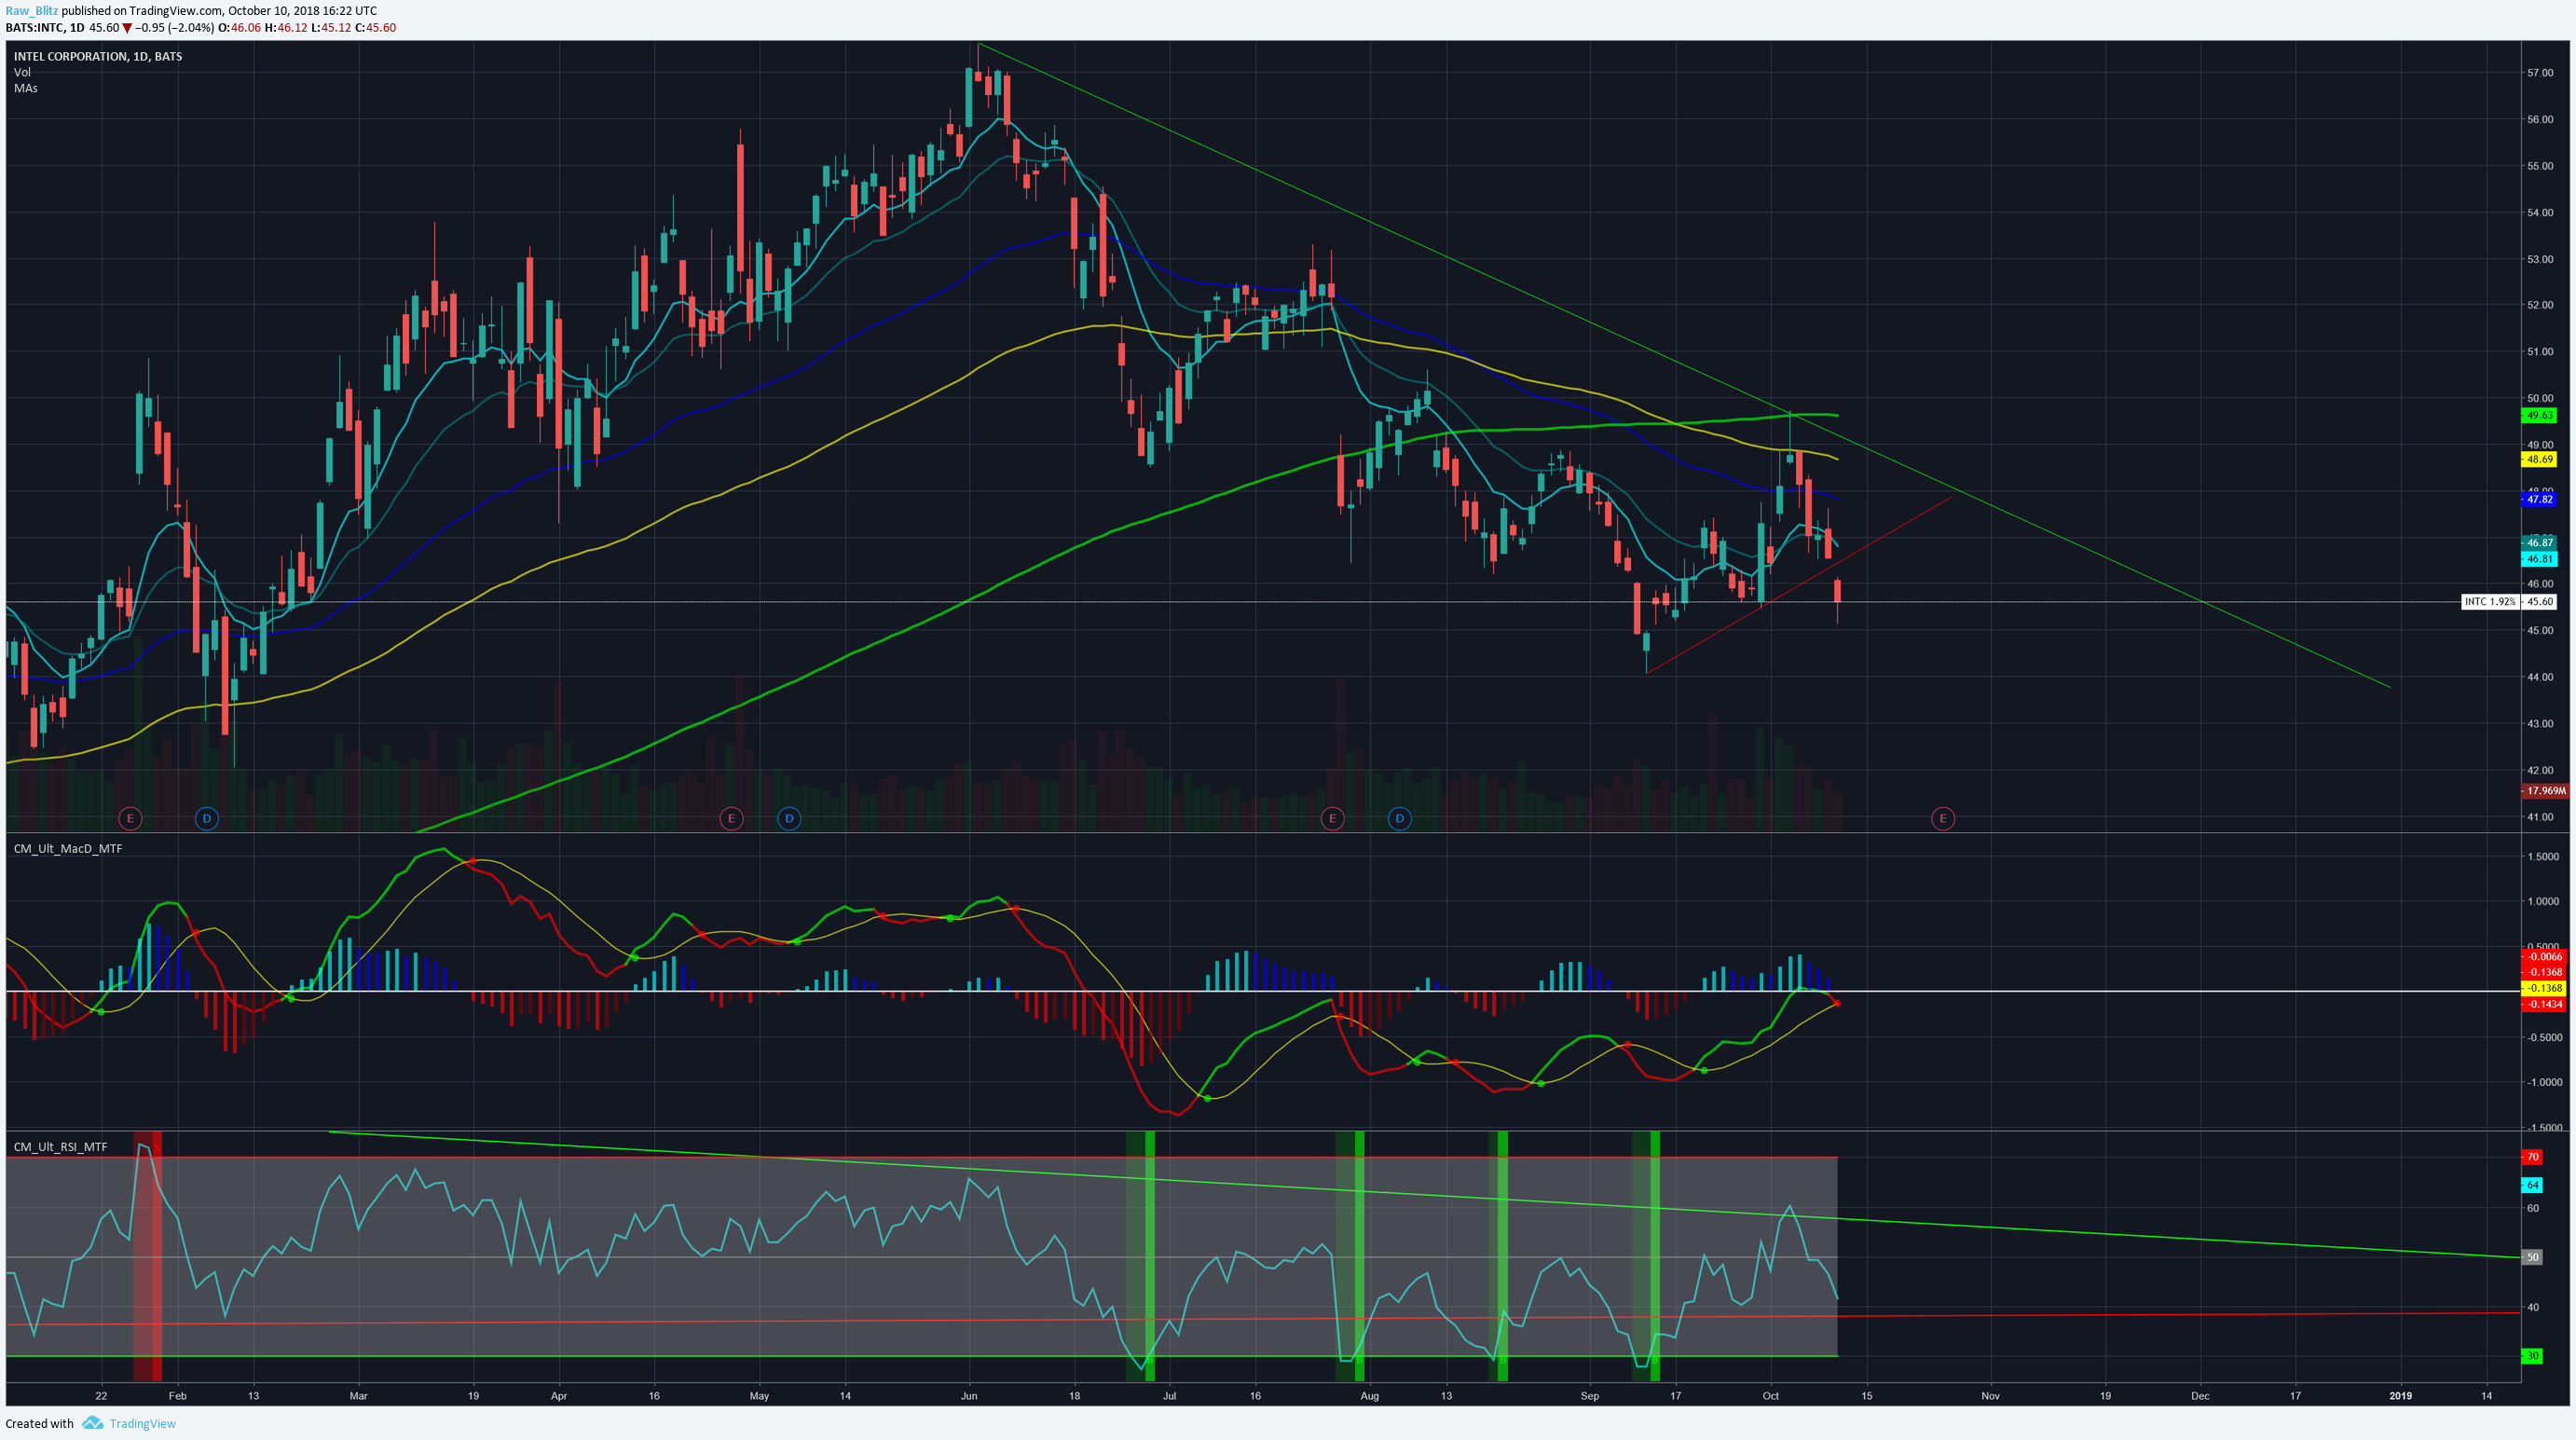
Task: Select the Vol indicator legend
Action: [22, 72]
